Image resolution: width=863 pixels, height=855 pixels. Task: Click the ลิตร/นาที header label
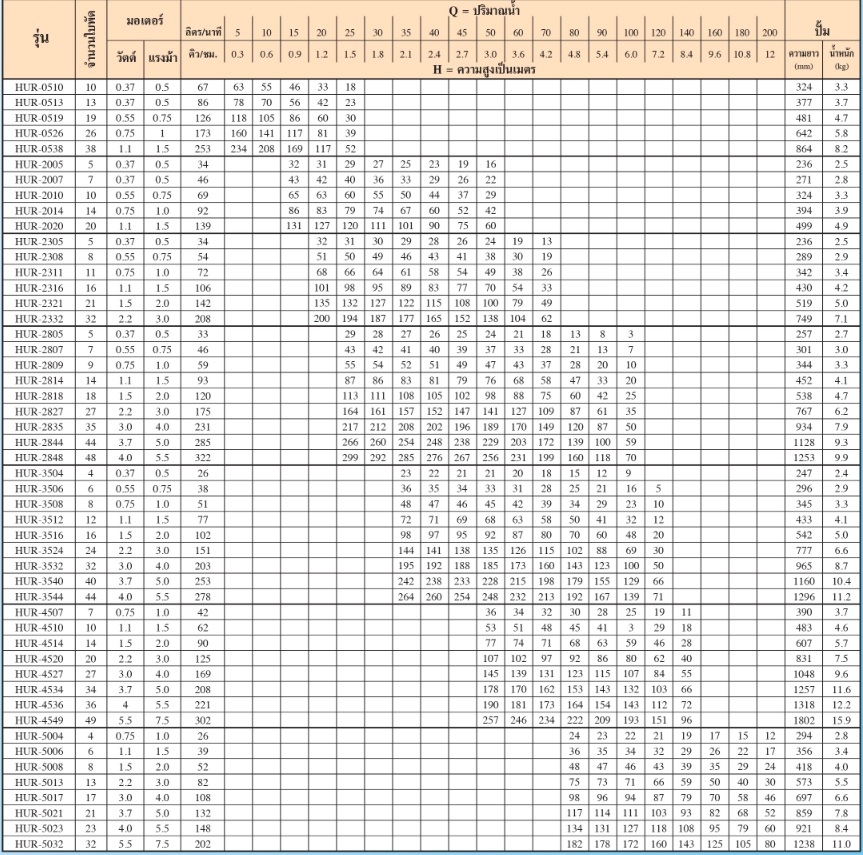click(x=203, y=32)
